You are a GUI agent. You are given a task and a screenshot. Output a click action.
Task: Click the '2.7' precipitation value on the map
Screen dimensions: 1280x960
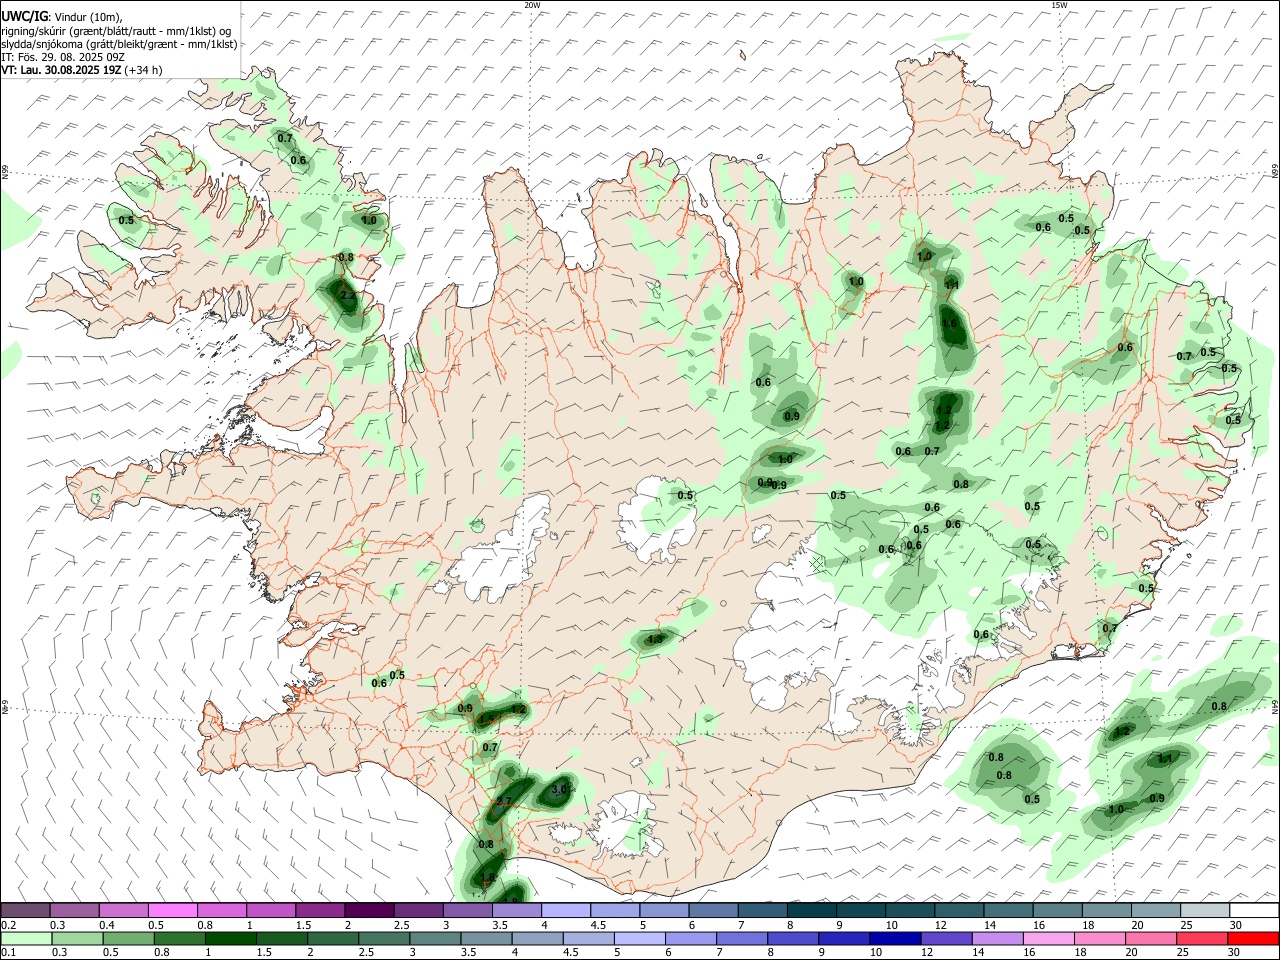point(504,801)
